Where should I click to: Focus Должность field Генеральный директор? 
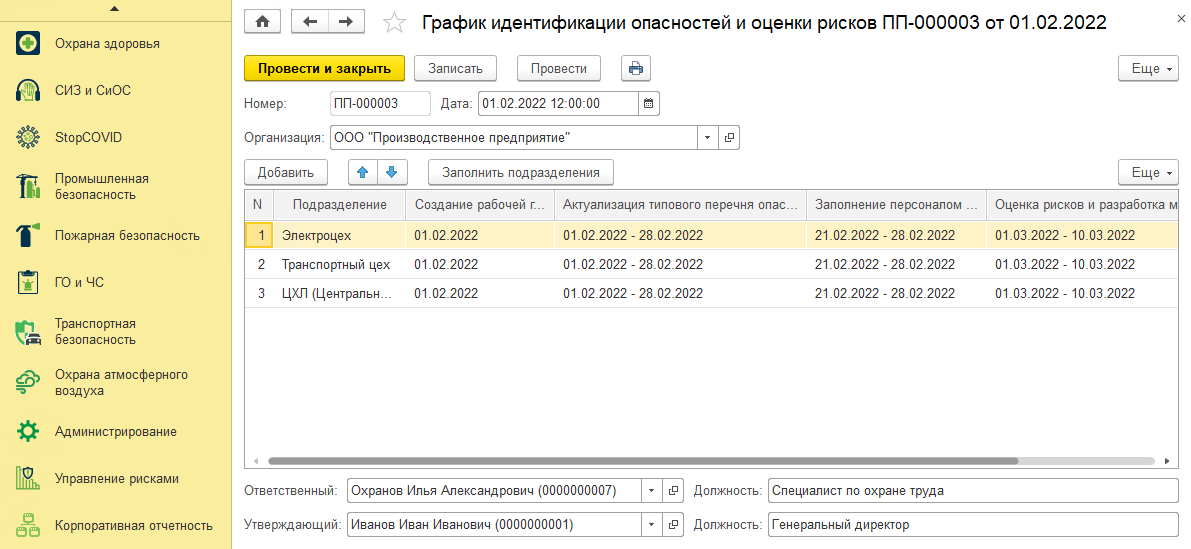point(973,525)
